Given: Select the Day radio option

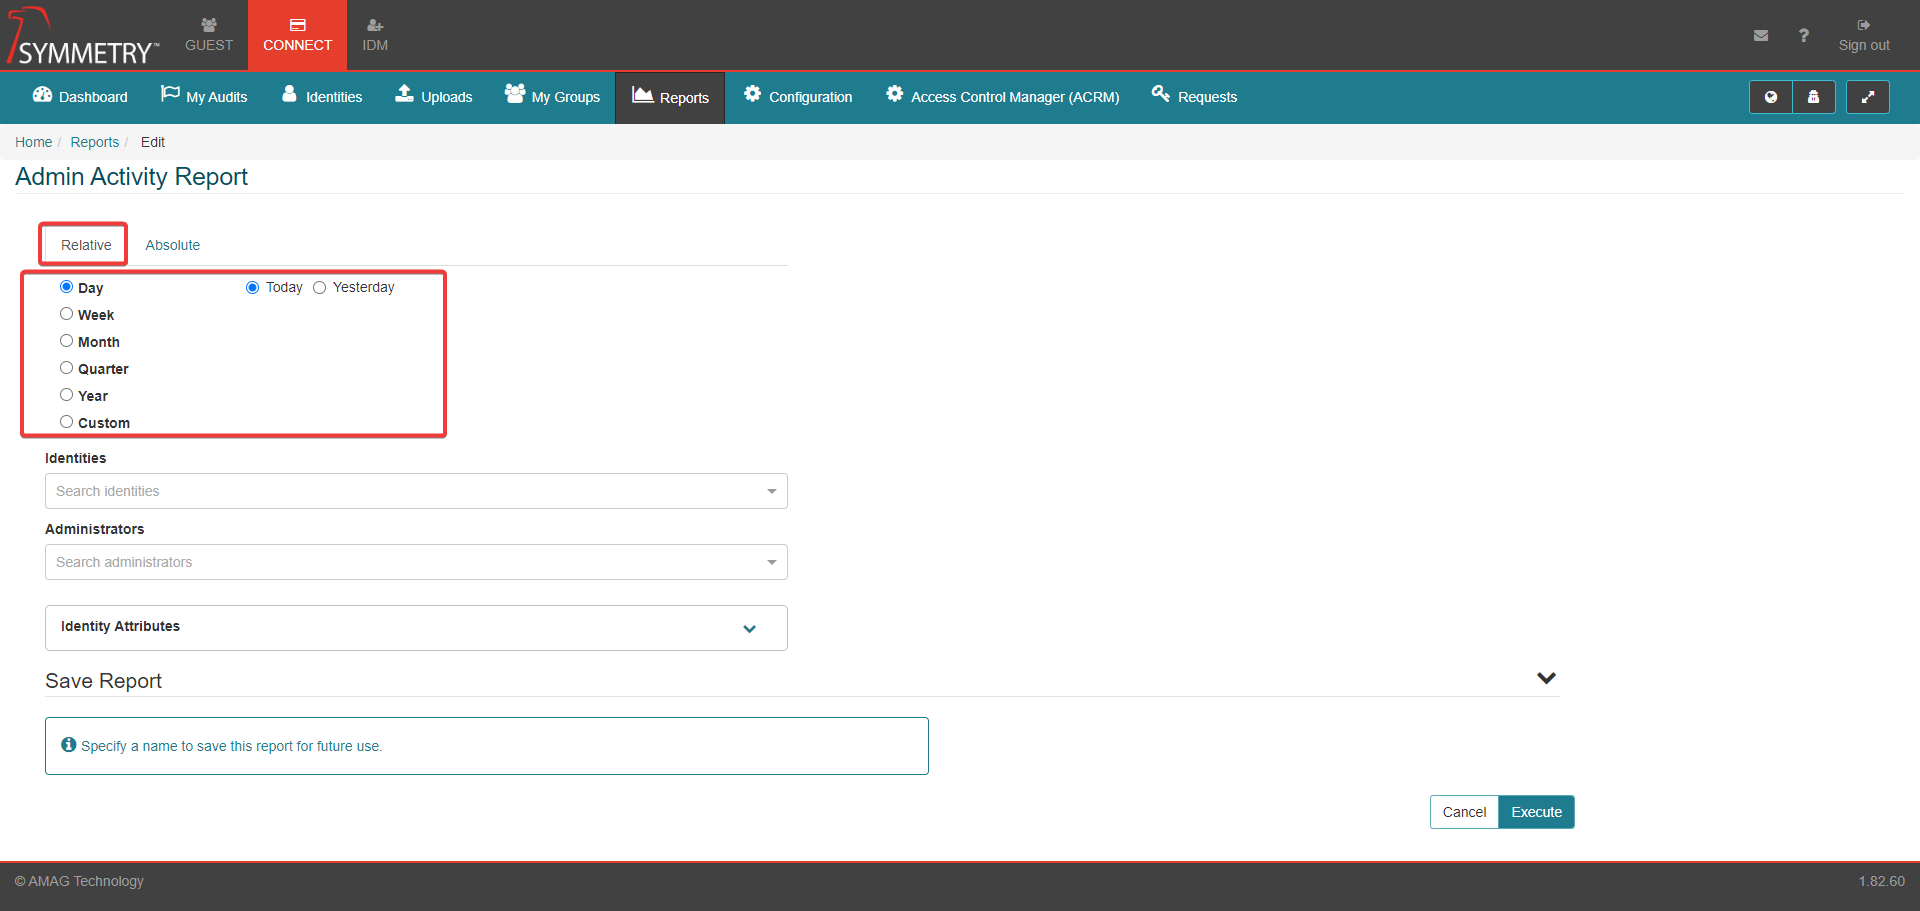Looking at the screenshot, I should (x=66, y=287).
